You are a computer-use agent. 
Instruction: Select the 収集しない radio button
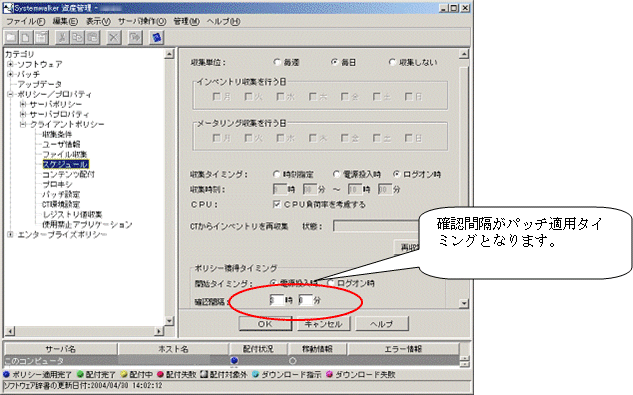pos(392,62)
